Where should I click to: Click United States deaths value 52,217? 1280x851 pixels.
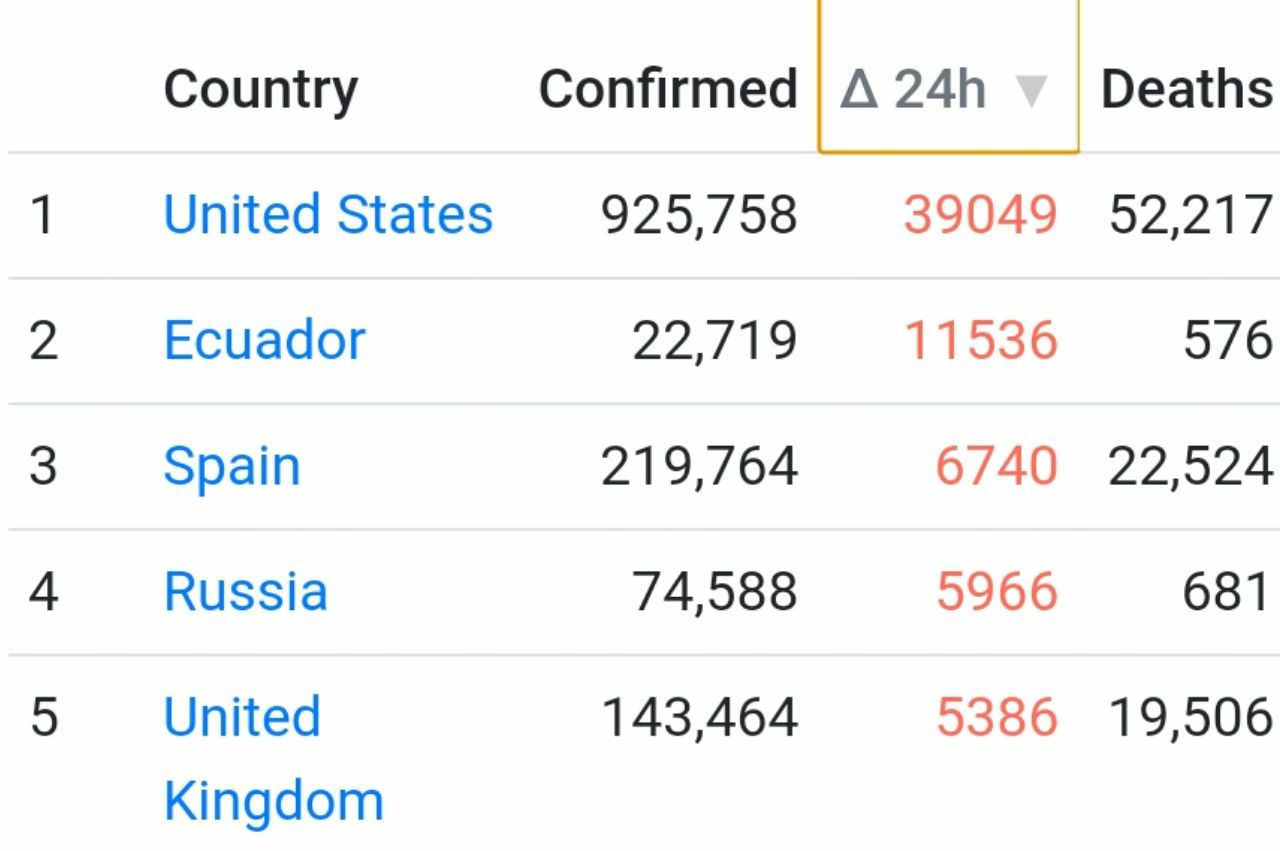1190,215
